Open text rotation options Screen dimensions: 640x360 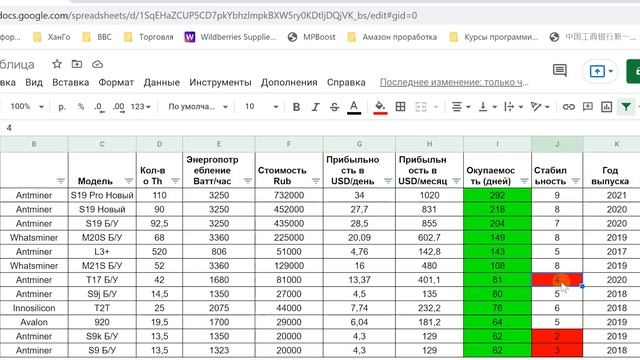pyautogui.click(x=540, y=107)
